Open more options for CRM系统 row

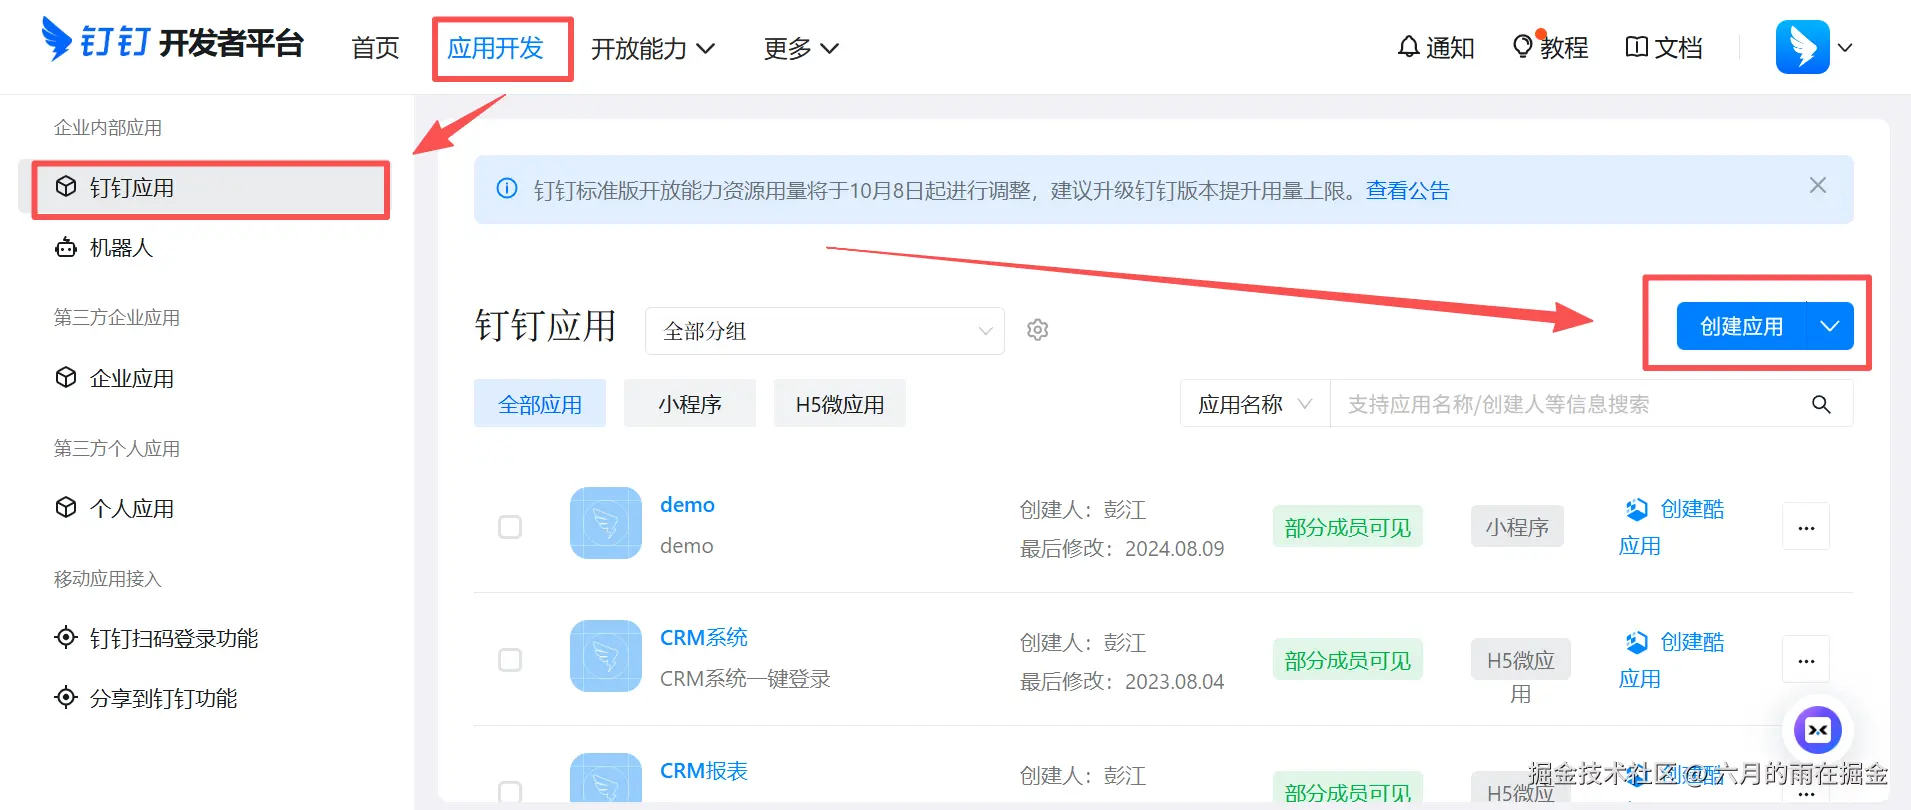click(1806, 660)
